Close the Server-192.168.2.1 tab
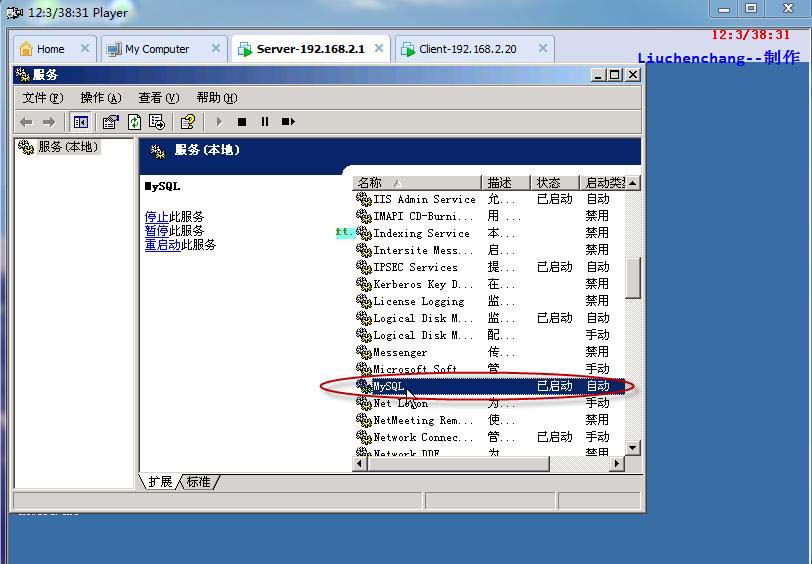Viewport: 812px width, 564px height. (379, 48)
